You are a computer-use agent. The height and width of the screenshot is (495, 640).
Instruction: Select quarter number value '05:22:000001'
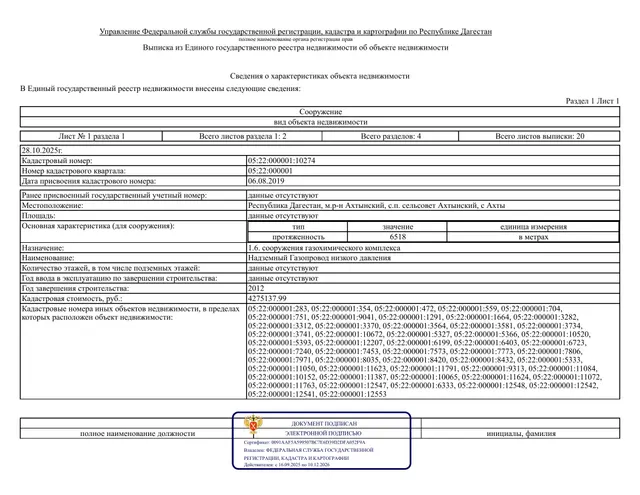tap(270, 171)
